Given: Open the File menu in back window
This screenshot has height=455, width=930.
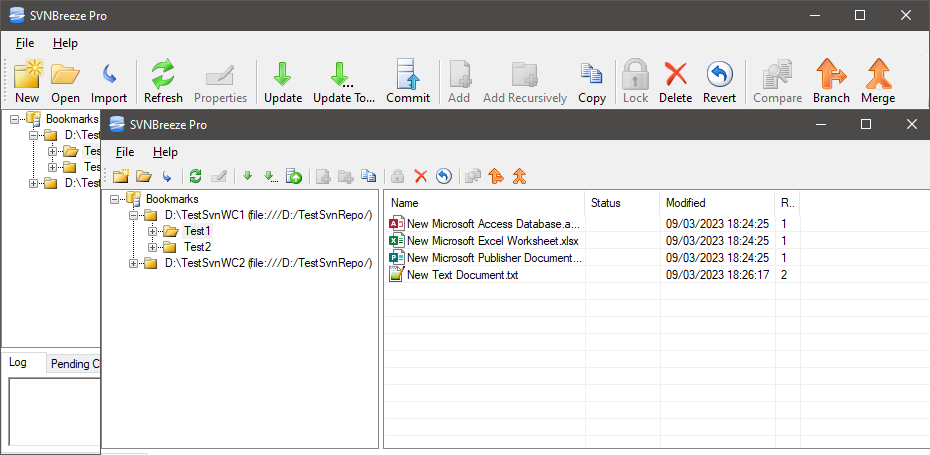Looking at the screenshot, I should pyautogui.click(x=25, y=43).
